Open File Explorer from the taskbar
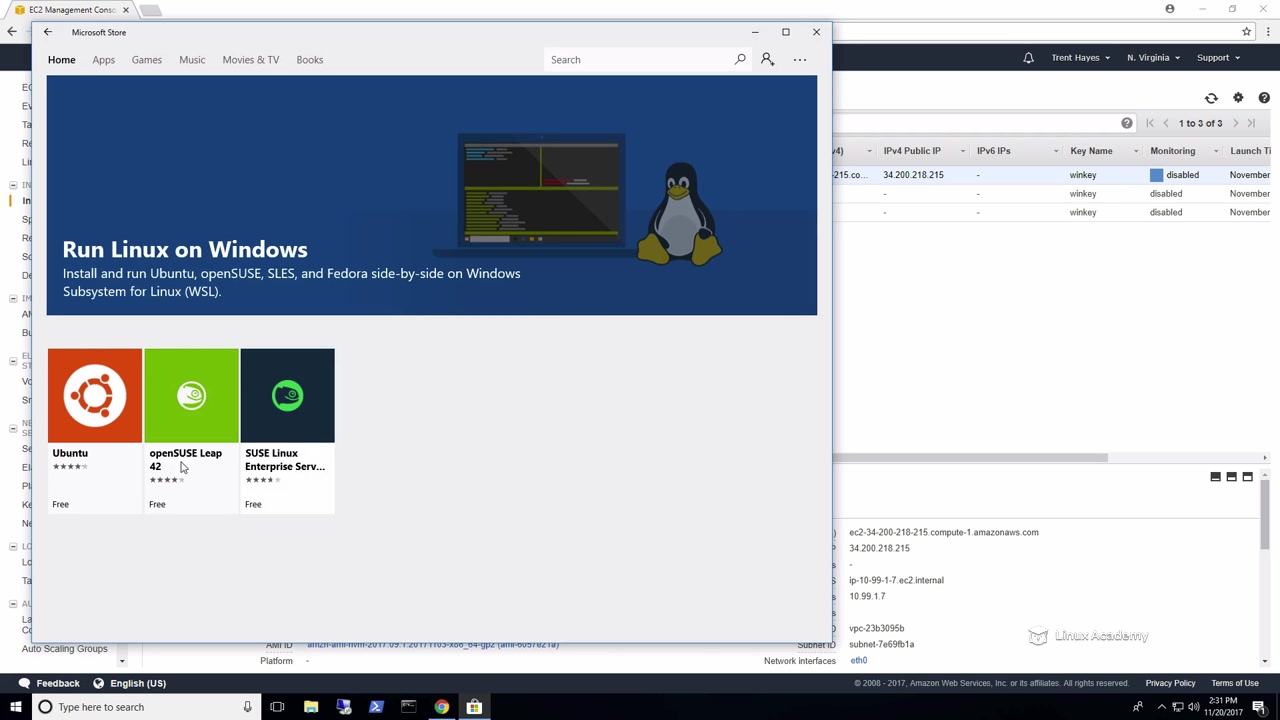 [x=311, y=707]
